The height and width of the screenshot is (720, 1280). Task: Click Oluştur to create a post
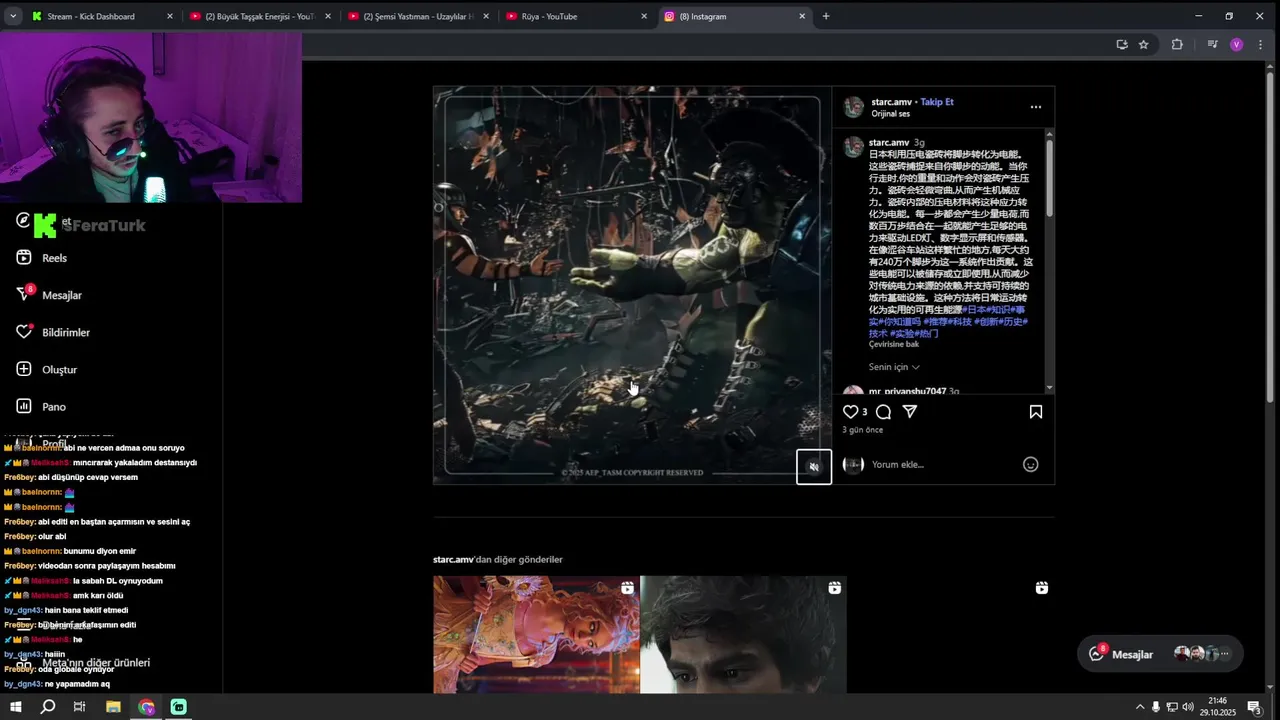click(x=47, y=370)
